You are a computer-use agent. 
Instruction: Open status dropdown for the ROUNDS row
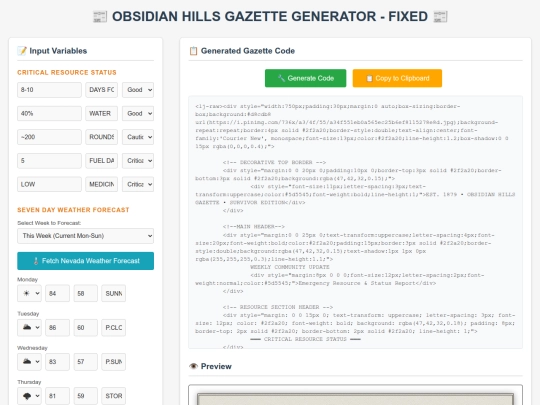pos(138,137)
